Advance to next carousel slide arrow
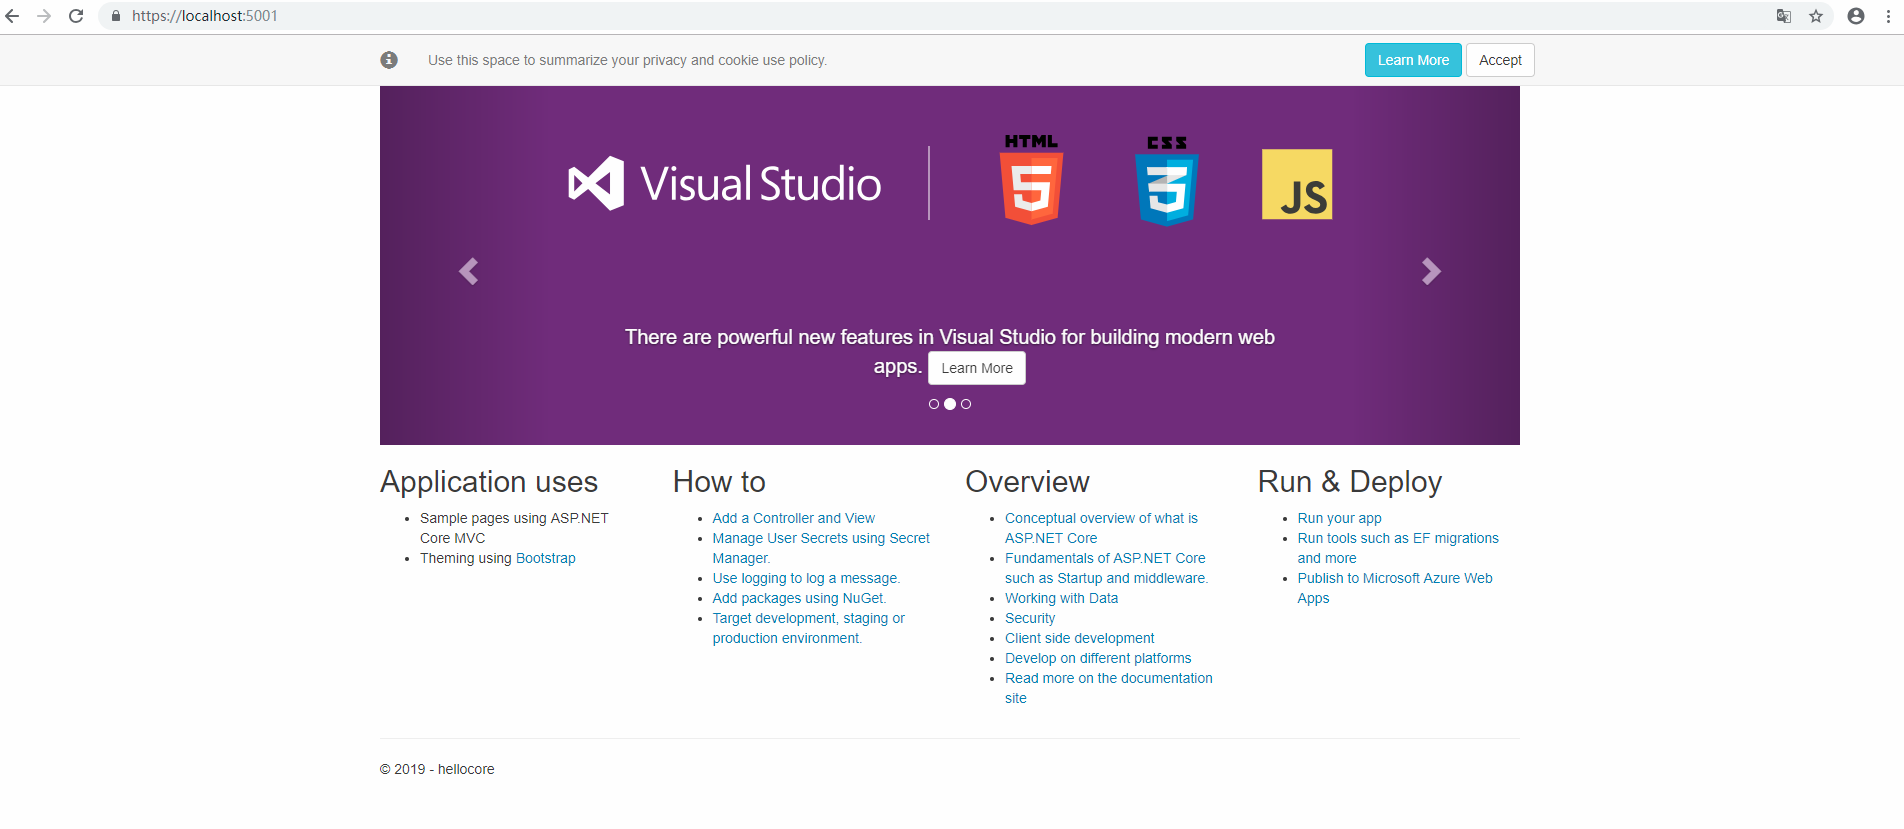The width and height of the screenshot is (1904, 829). click(x=1431, y=271)
